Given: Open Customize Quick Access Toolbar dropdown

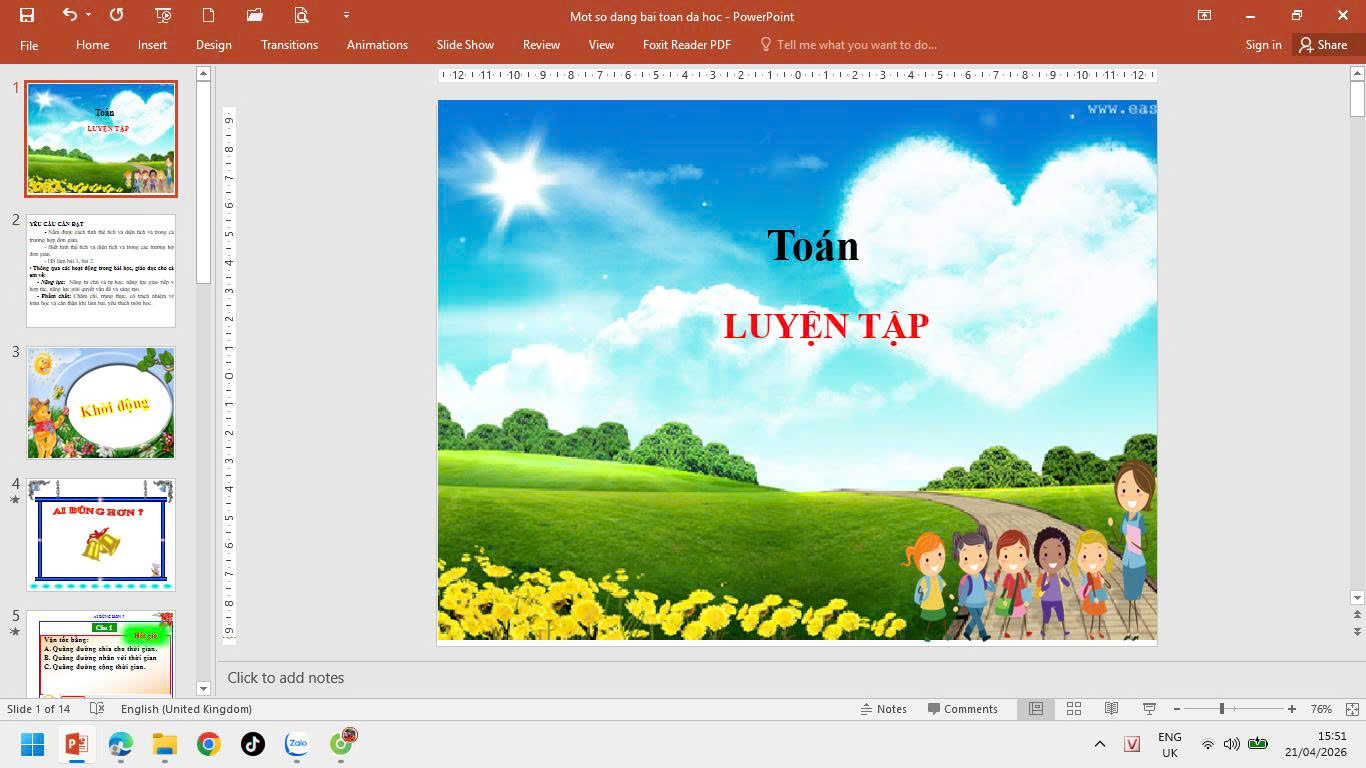Looking at the screenshot, I should pyautogui.click(x=346, y=15).
